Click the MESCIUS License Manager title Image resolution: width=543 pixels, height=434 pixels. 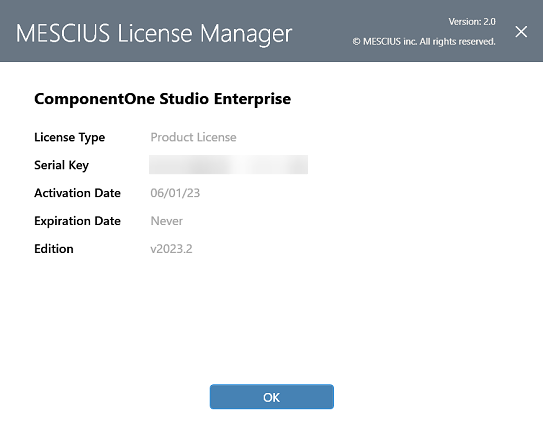[x=154, y=34]
